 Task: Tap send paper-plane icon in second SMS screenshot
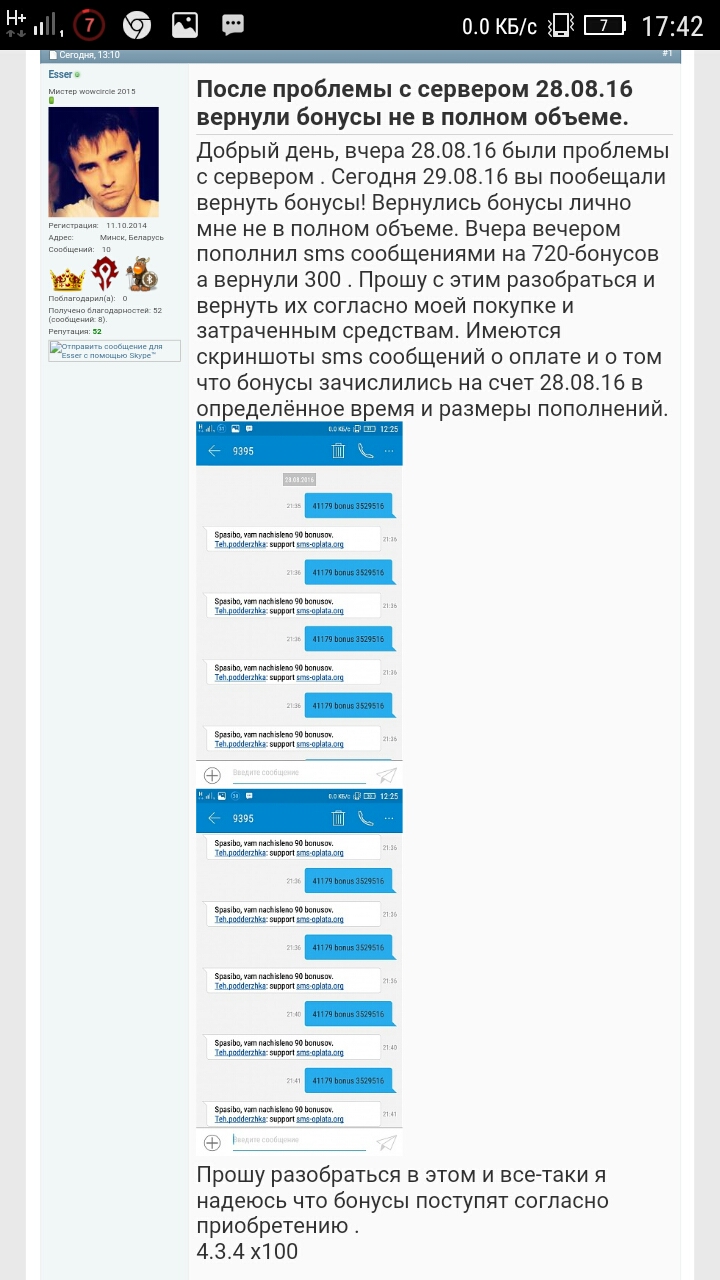coord(386,1142)
